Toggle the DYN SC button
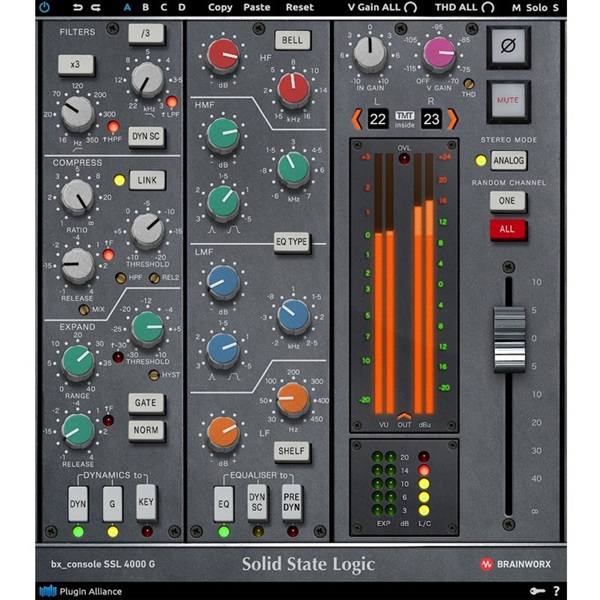 pyautogui.click(x=146, y=137)
